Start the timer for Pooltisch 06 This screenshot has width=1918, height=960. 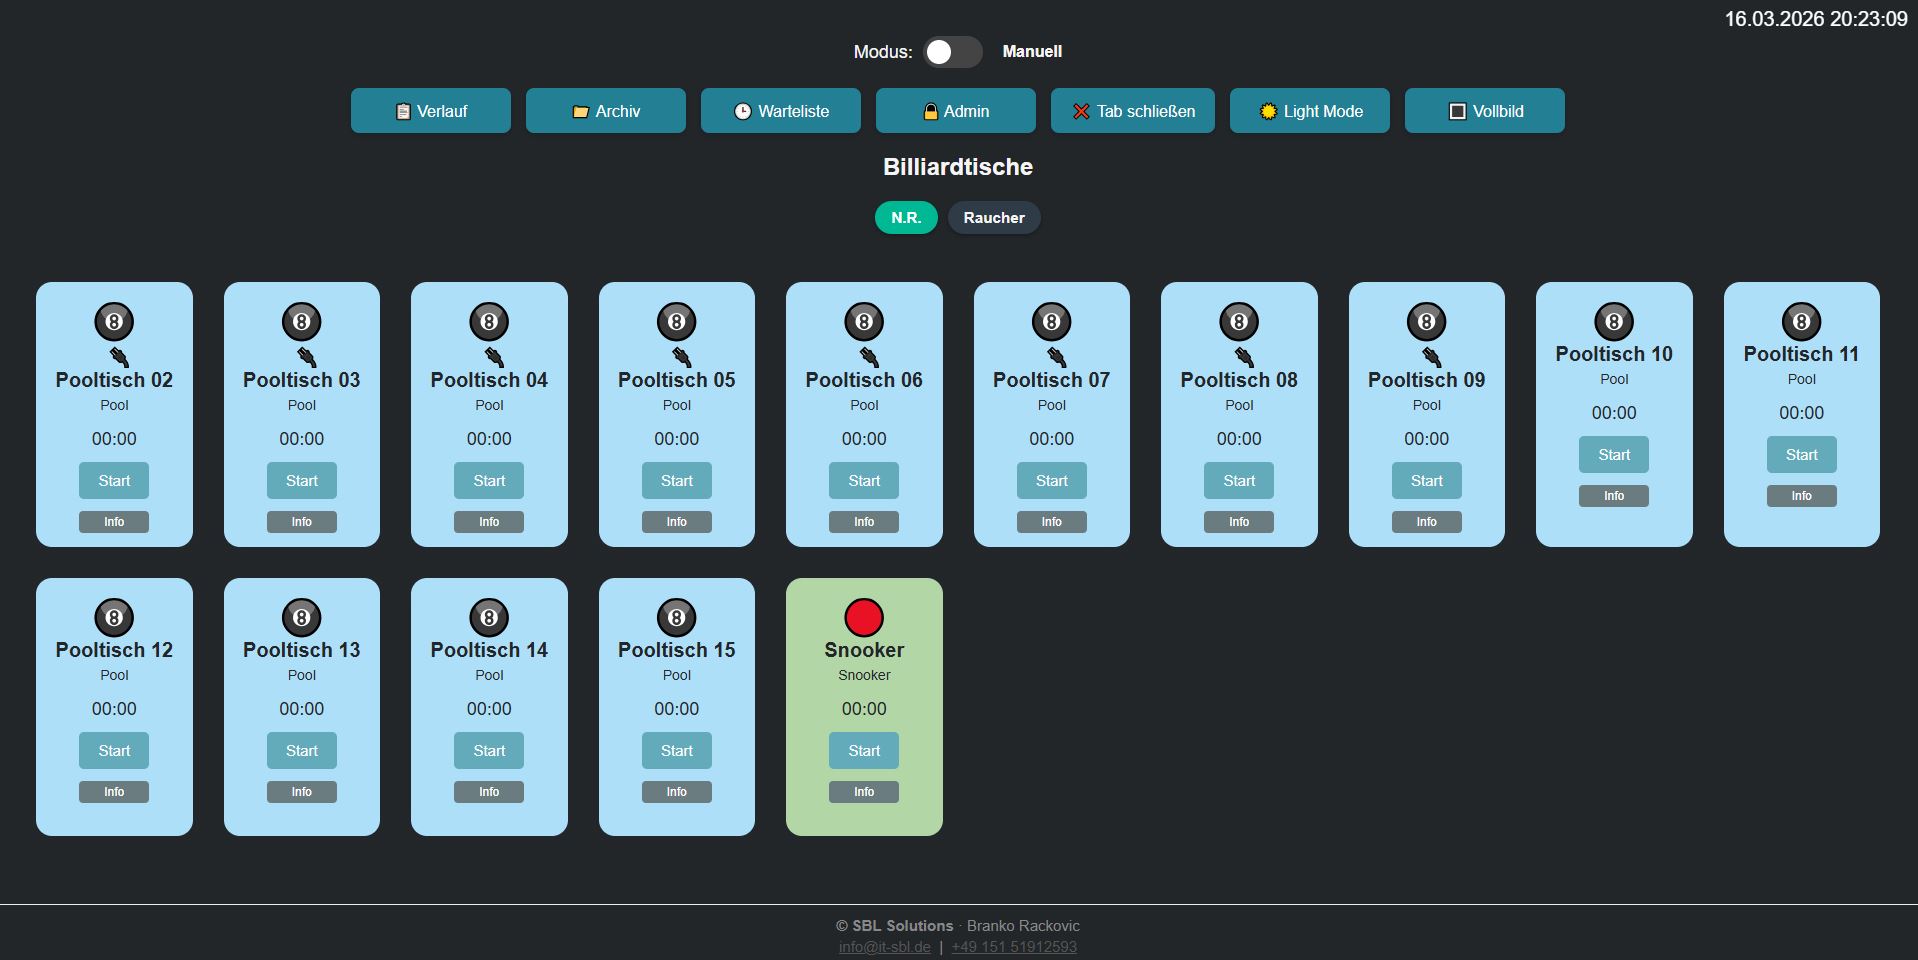point(864,480)
